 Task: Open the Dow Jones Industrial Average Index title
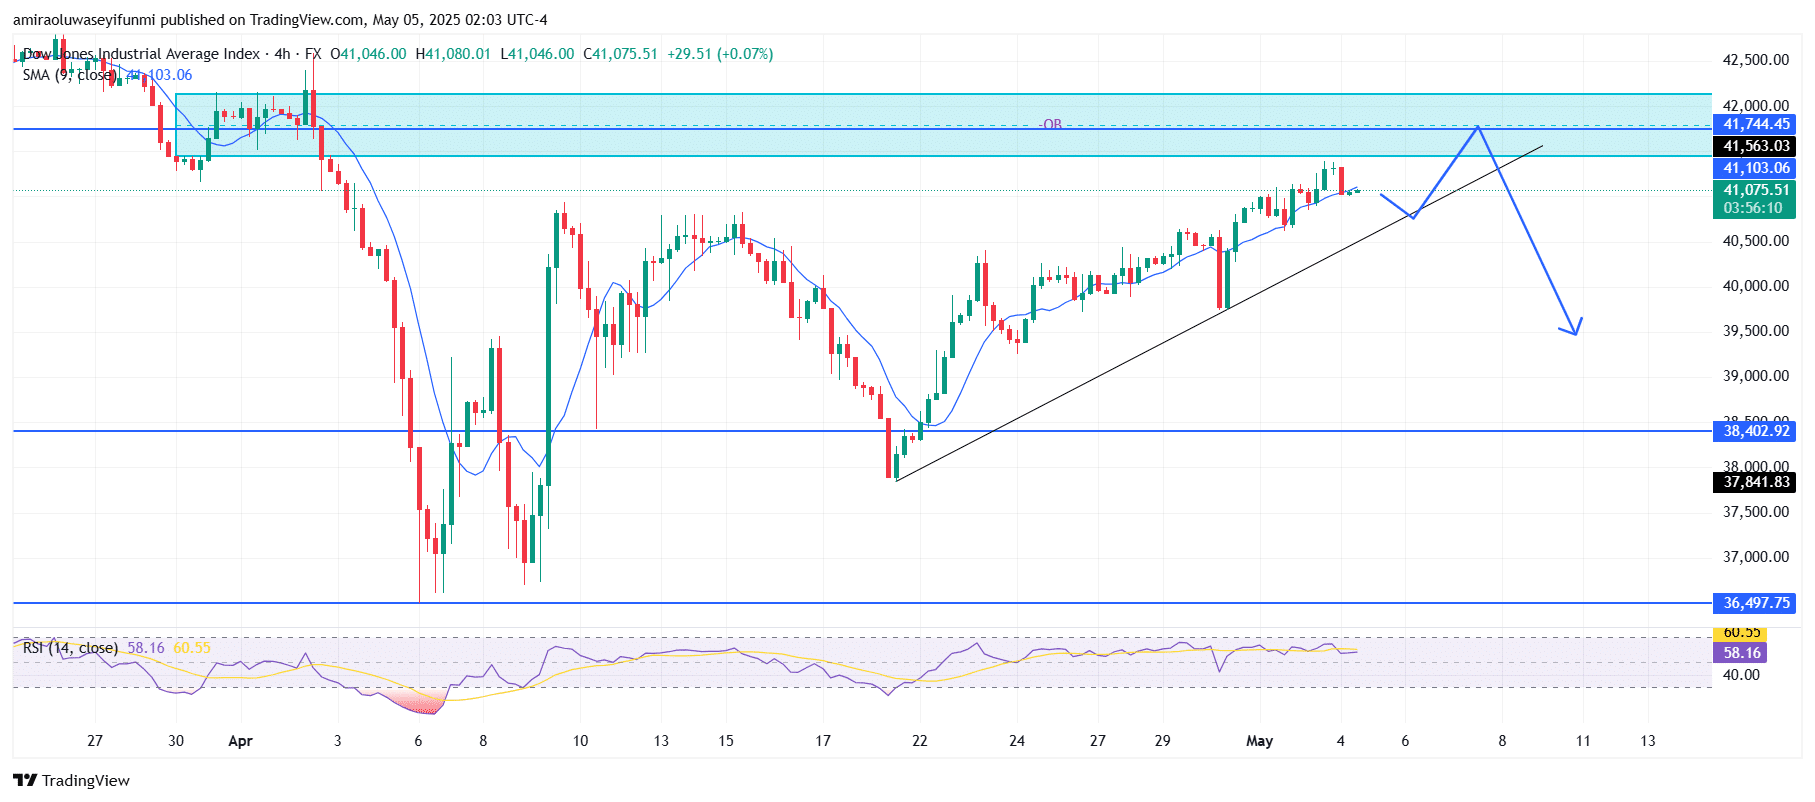click(x=141, y=54)
